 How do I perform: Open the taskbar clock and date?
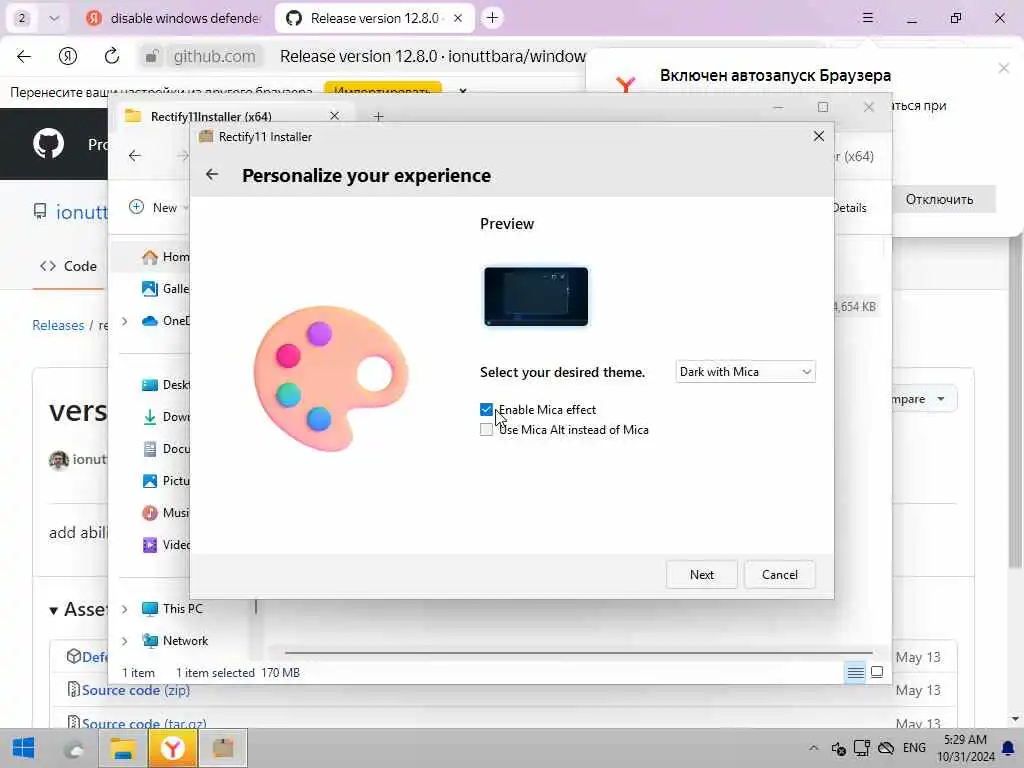tap(965, 748)
